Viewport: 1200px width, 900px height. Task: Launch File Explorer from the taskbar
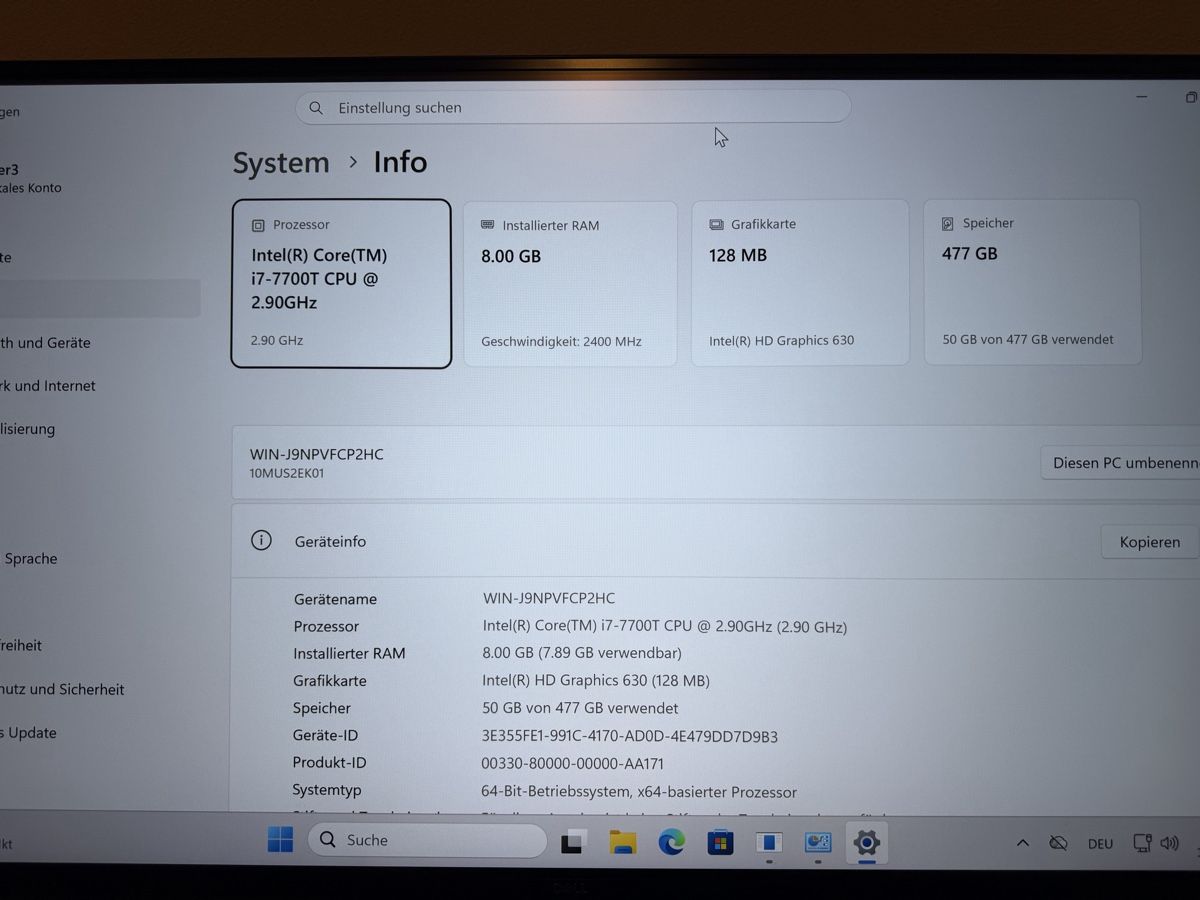click(x=623, y=842)
